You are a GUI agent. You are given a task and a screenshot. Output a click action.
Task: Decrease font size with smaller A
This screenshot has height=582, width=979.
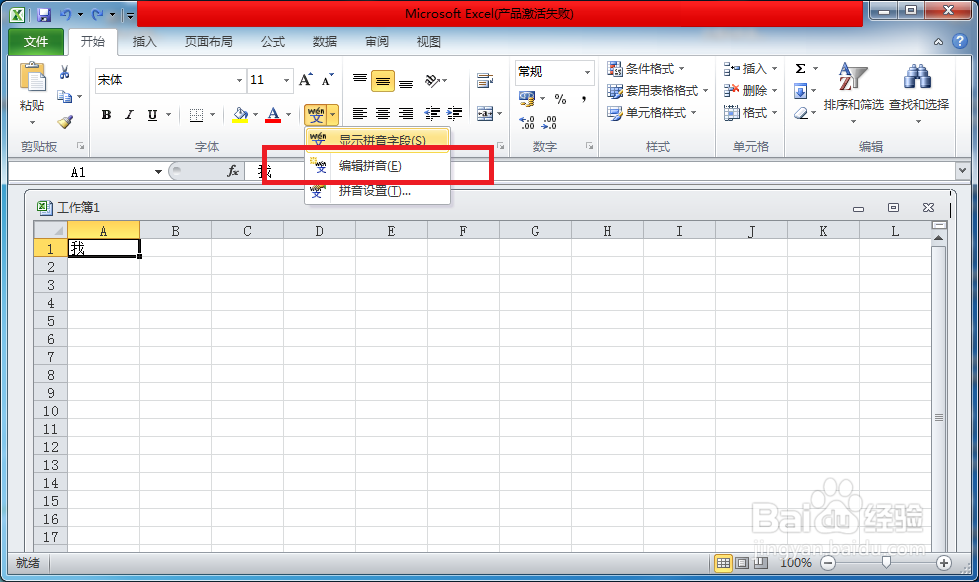328,80
